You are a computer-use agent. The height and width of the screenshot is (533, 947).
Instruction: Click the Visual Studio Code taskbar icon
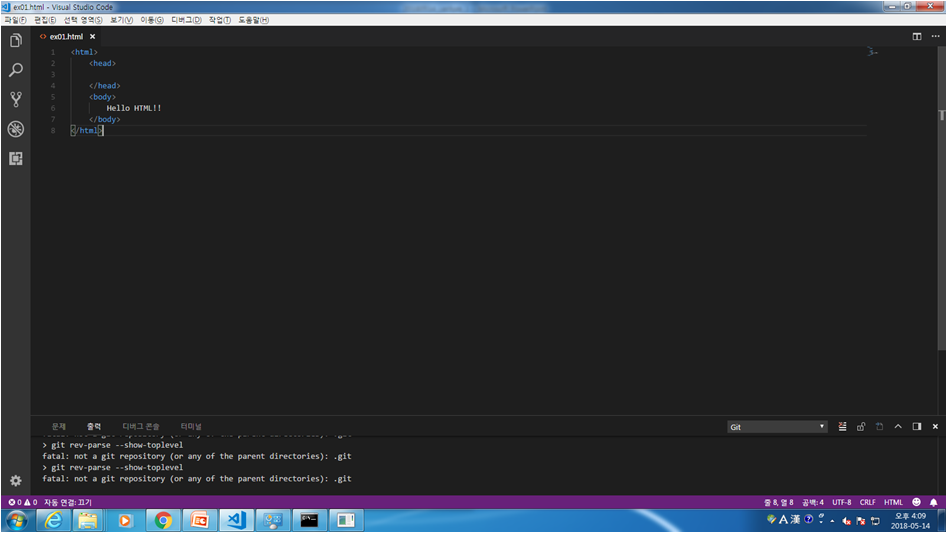(236, 520)
